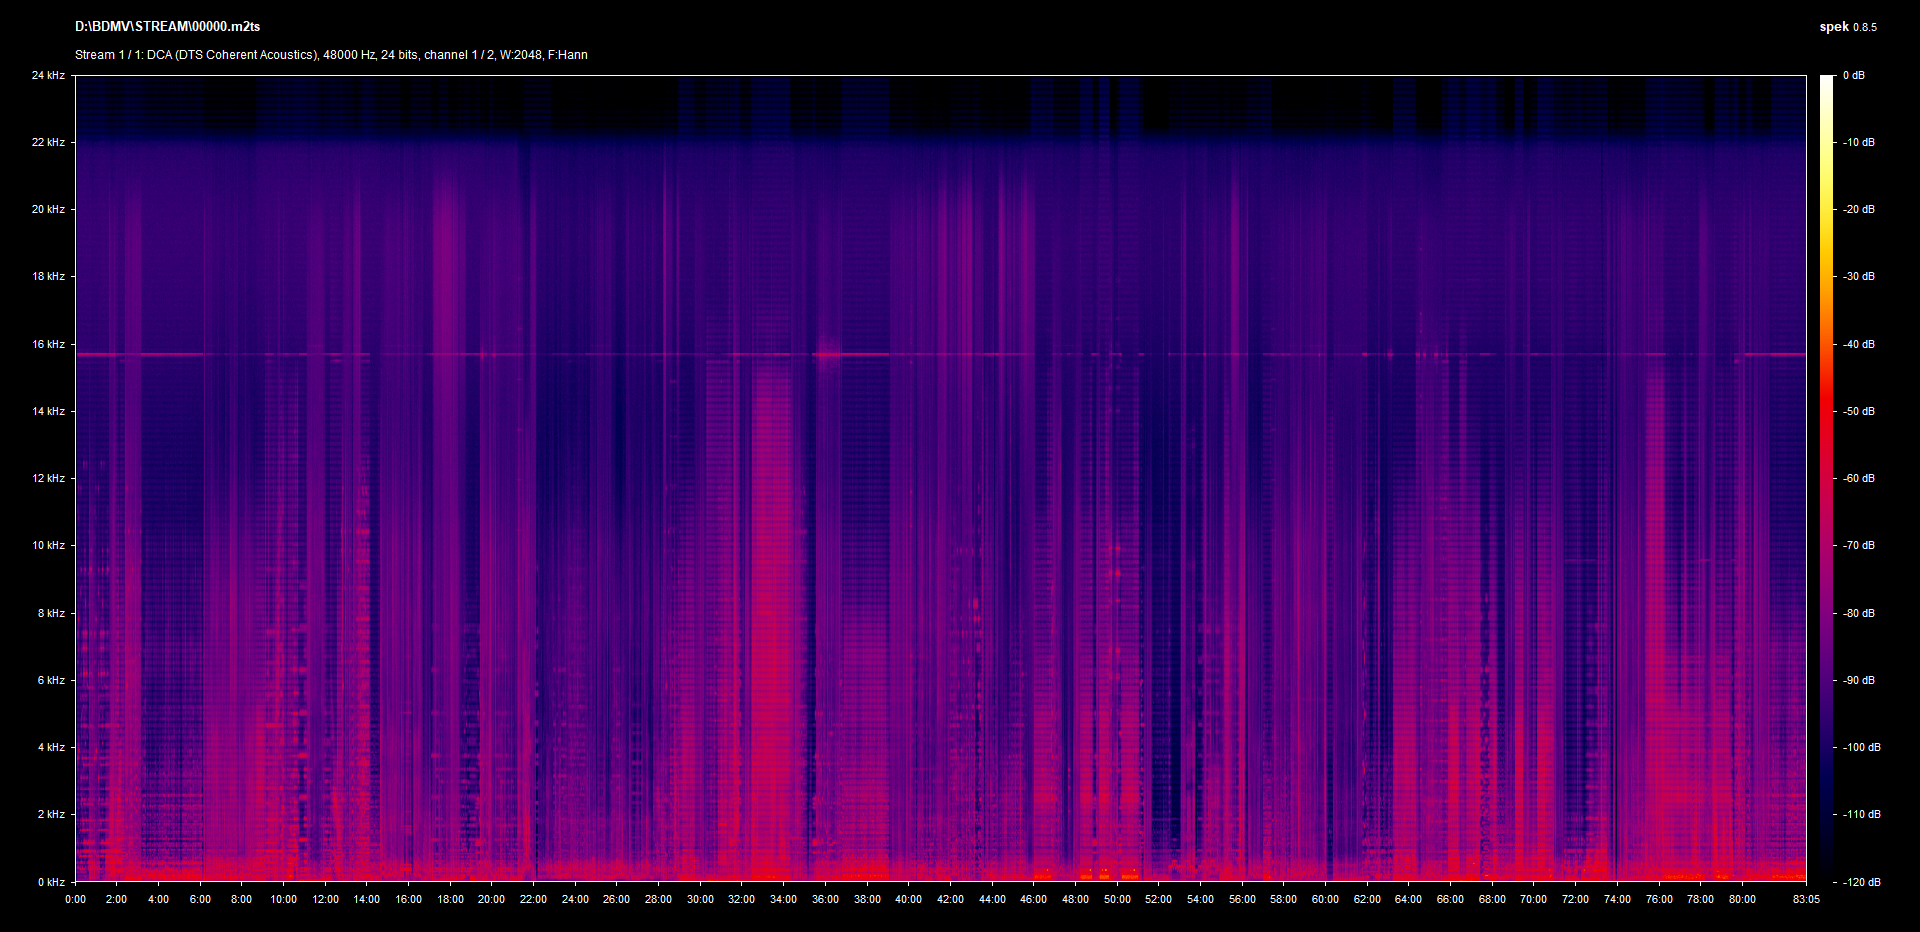Click the file path D:\BDMV\STREAM\00000.m2ts title
Screen dimensions: 1920x932
coord(167,27)
